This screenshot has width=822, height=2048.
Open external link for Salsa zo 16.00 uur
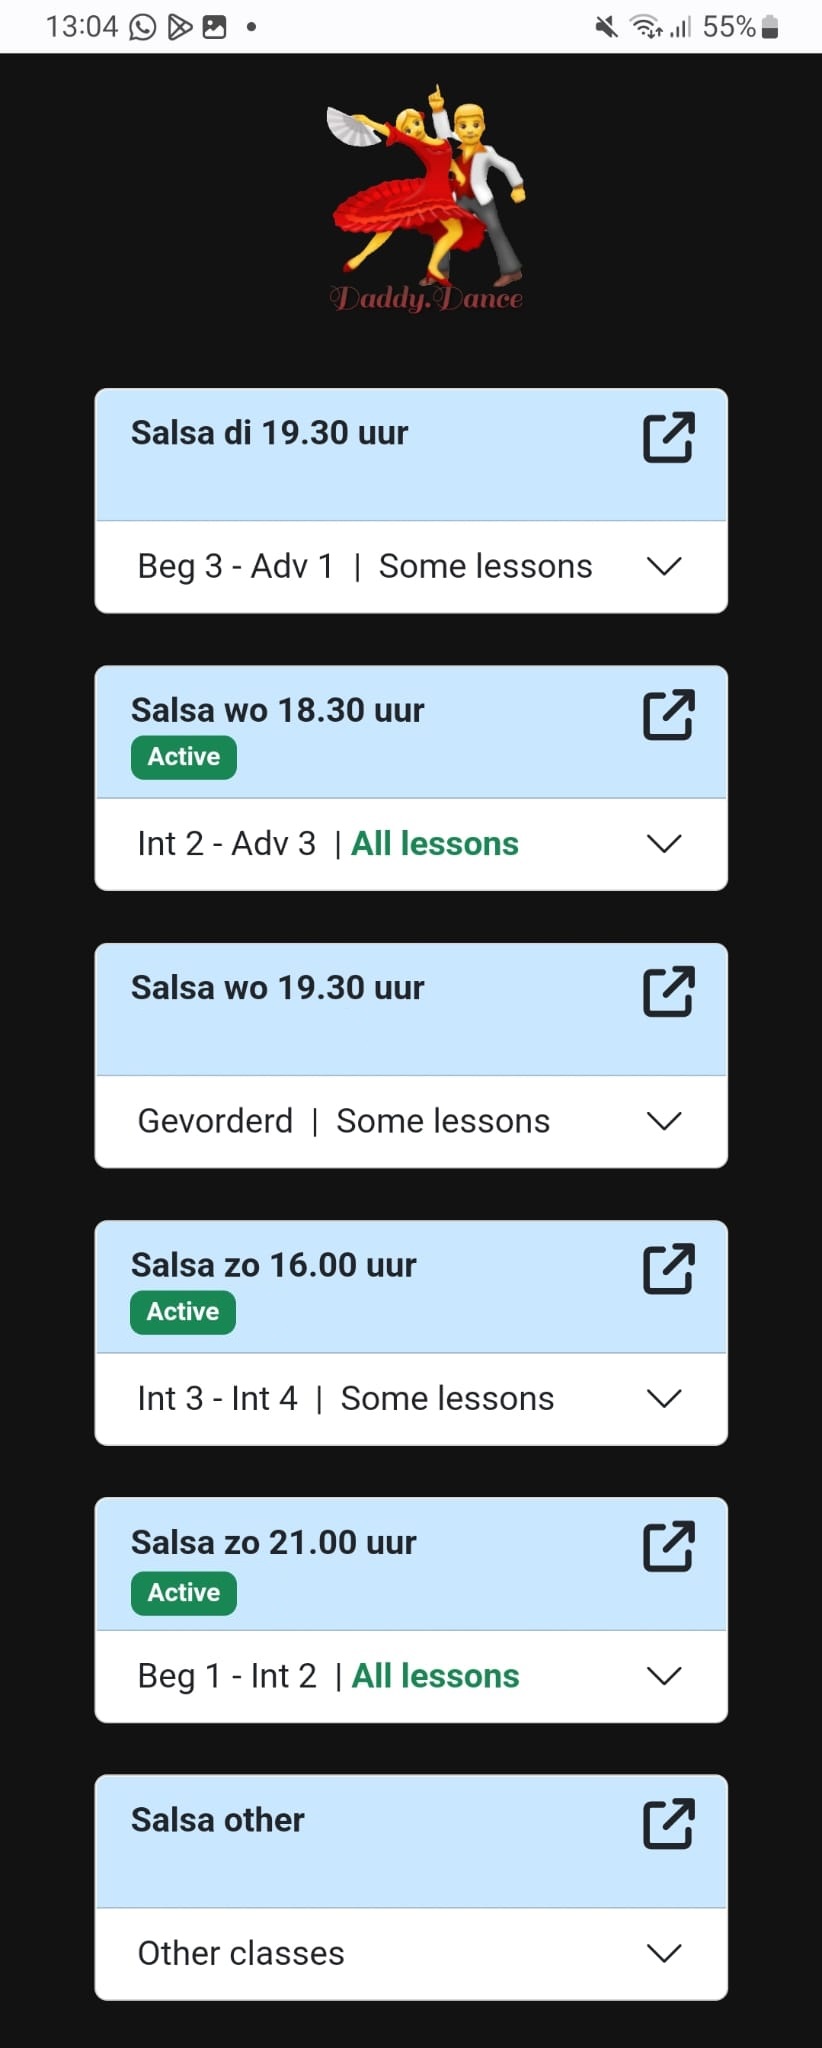point(668,1268)
